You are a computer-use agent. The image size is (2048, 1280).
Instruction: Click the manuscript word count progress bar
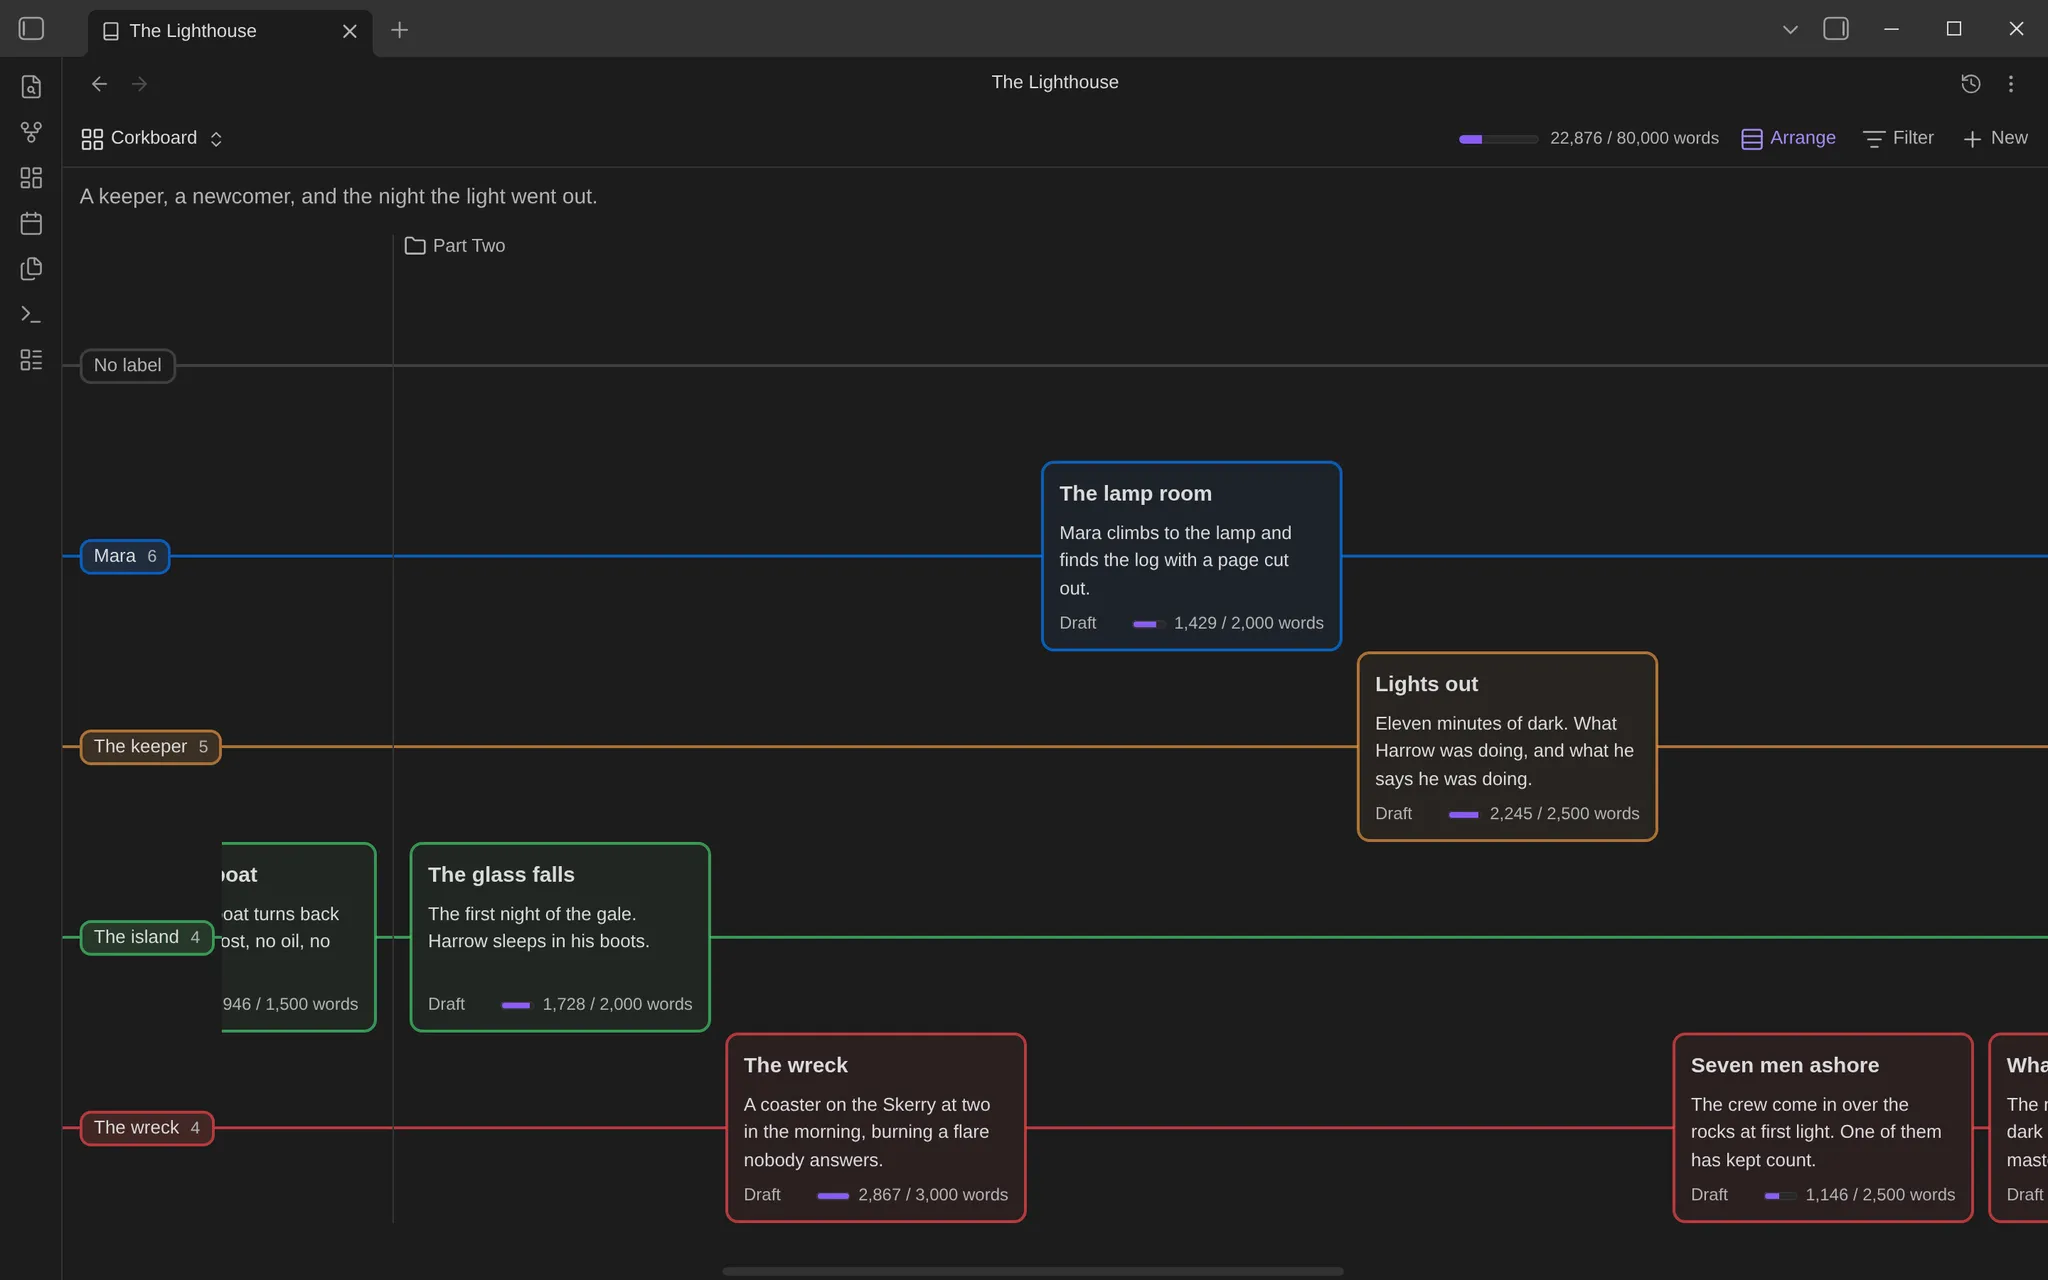[1498, 139]
